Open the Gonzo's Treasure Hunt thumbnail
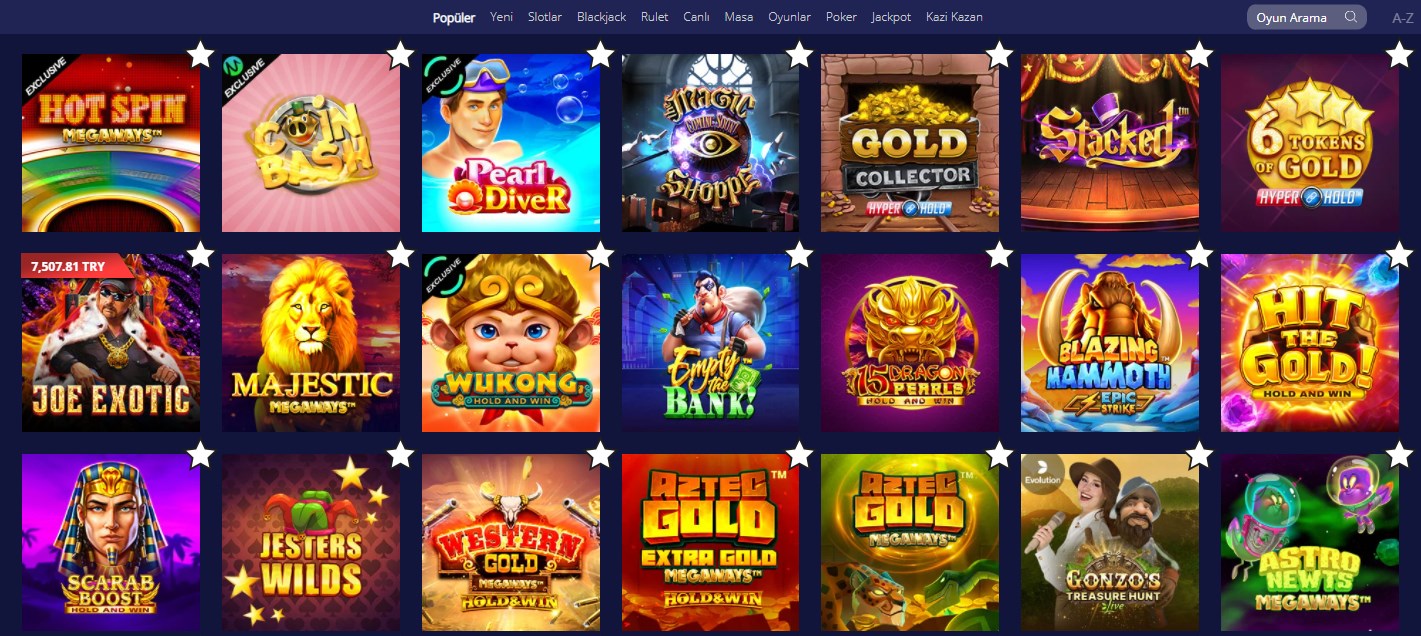Image resolution: width=1421 pixels, height=636 pixels. click(x=1110, y=543)
